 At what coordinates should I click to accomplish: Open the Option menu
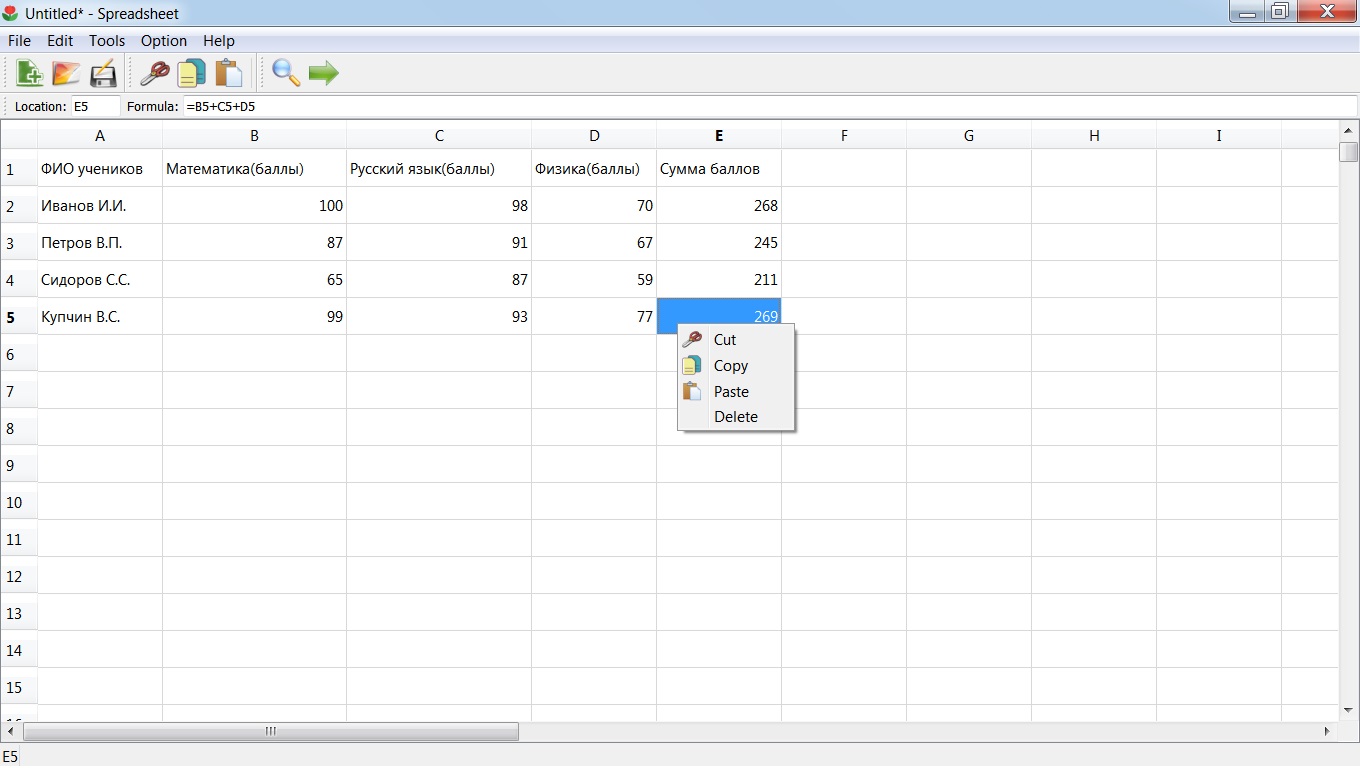pos(164,41)
